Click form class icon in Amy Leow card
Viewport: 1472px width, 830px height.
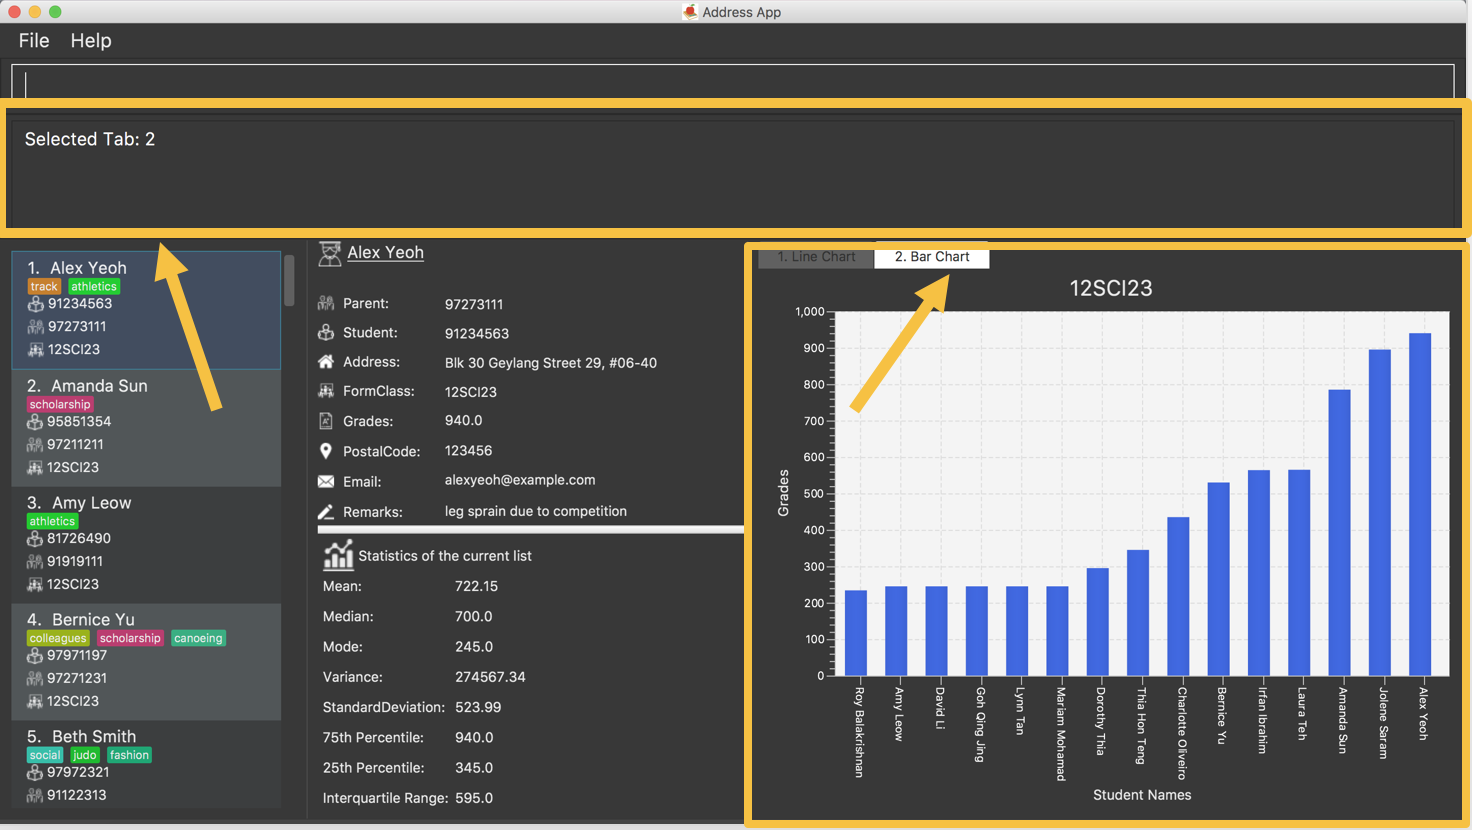pos(35,585)
